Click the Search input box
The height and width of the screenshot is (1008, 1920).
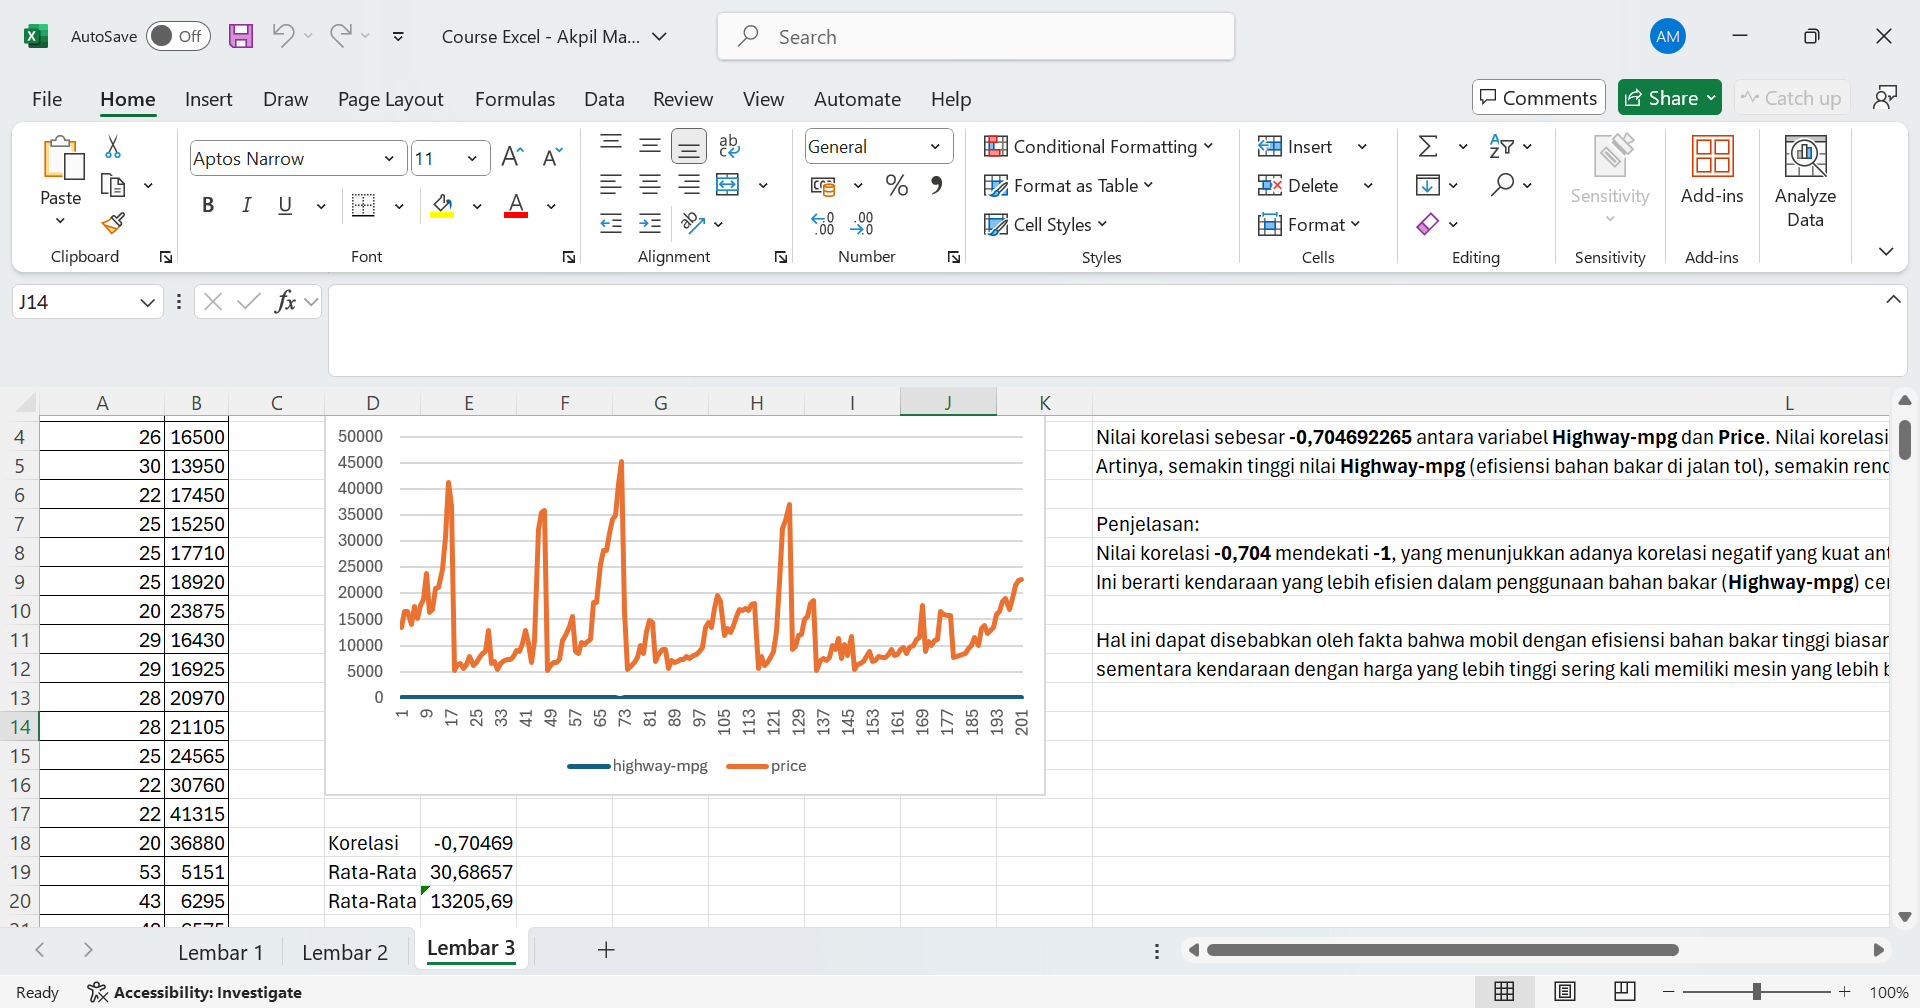point(976,36)
